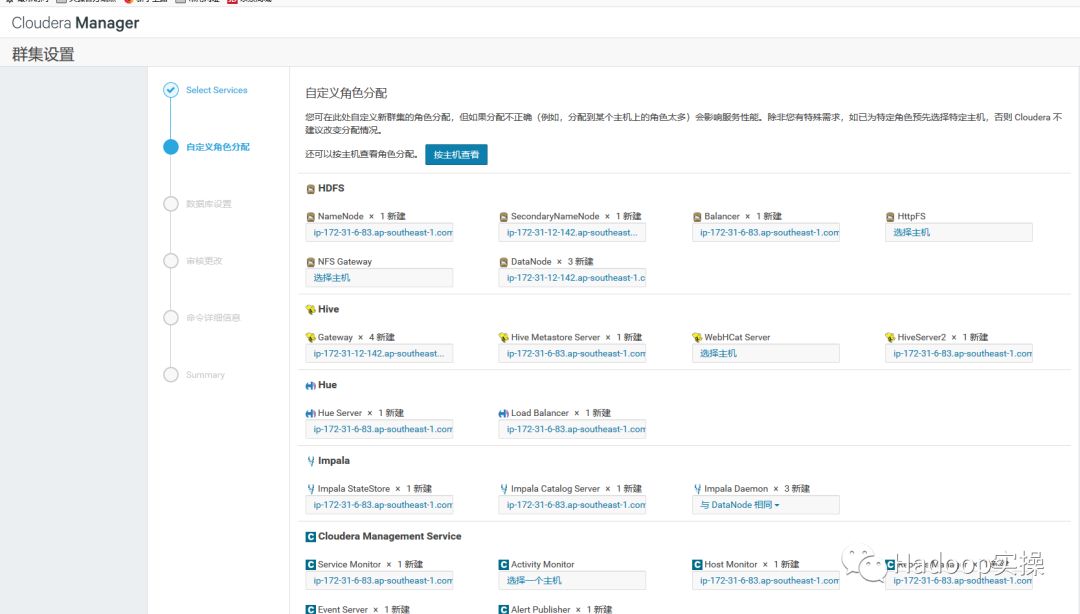Viewport: 1080px width, 614px height.
Task: Select the 审核更改 wizard step
Action: pos(204,261)
